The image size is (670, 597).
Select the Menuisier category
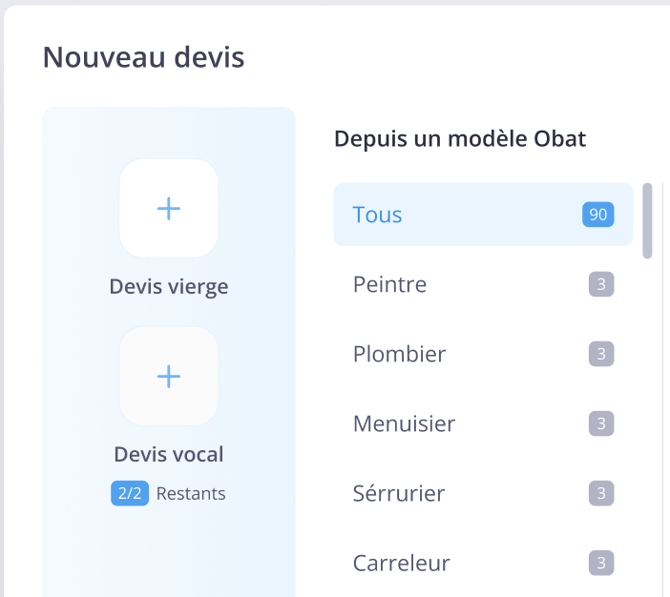[x=404, y=424]
